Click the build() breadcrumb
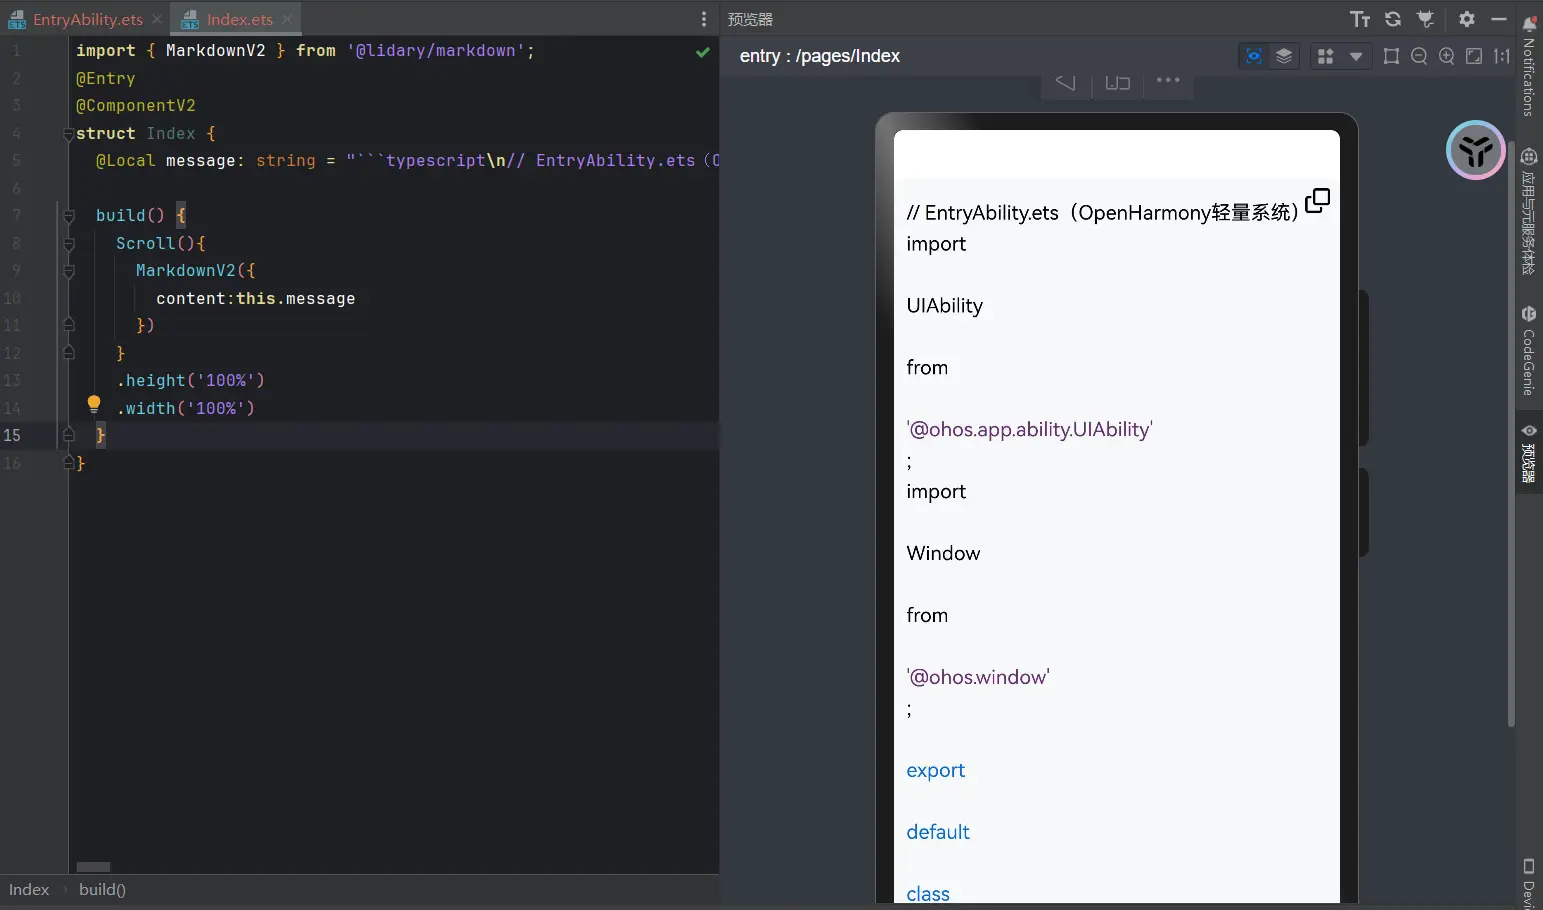This screenshot has height=910, width=1543. [102, 890]
